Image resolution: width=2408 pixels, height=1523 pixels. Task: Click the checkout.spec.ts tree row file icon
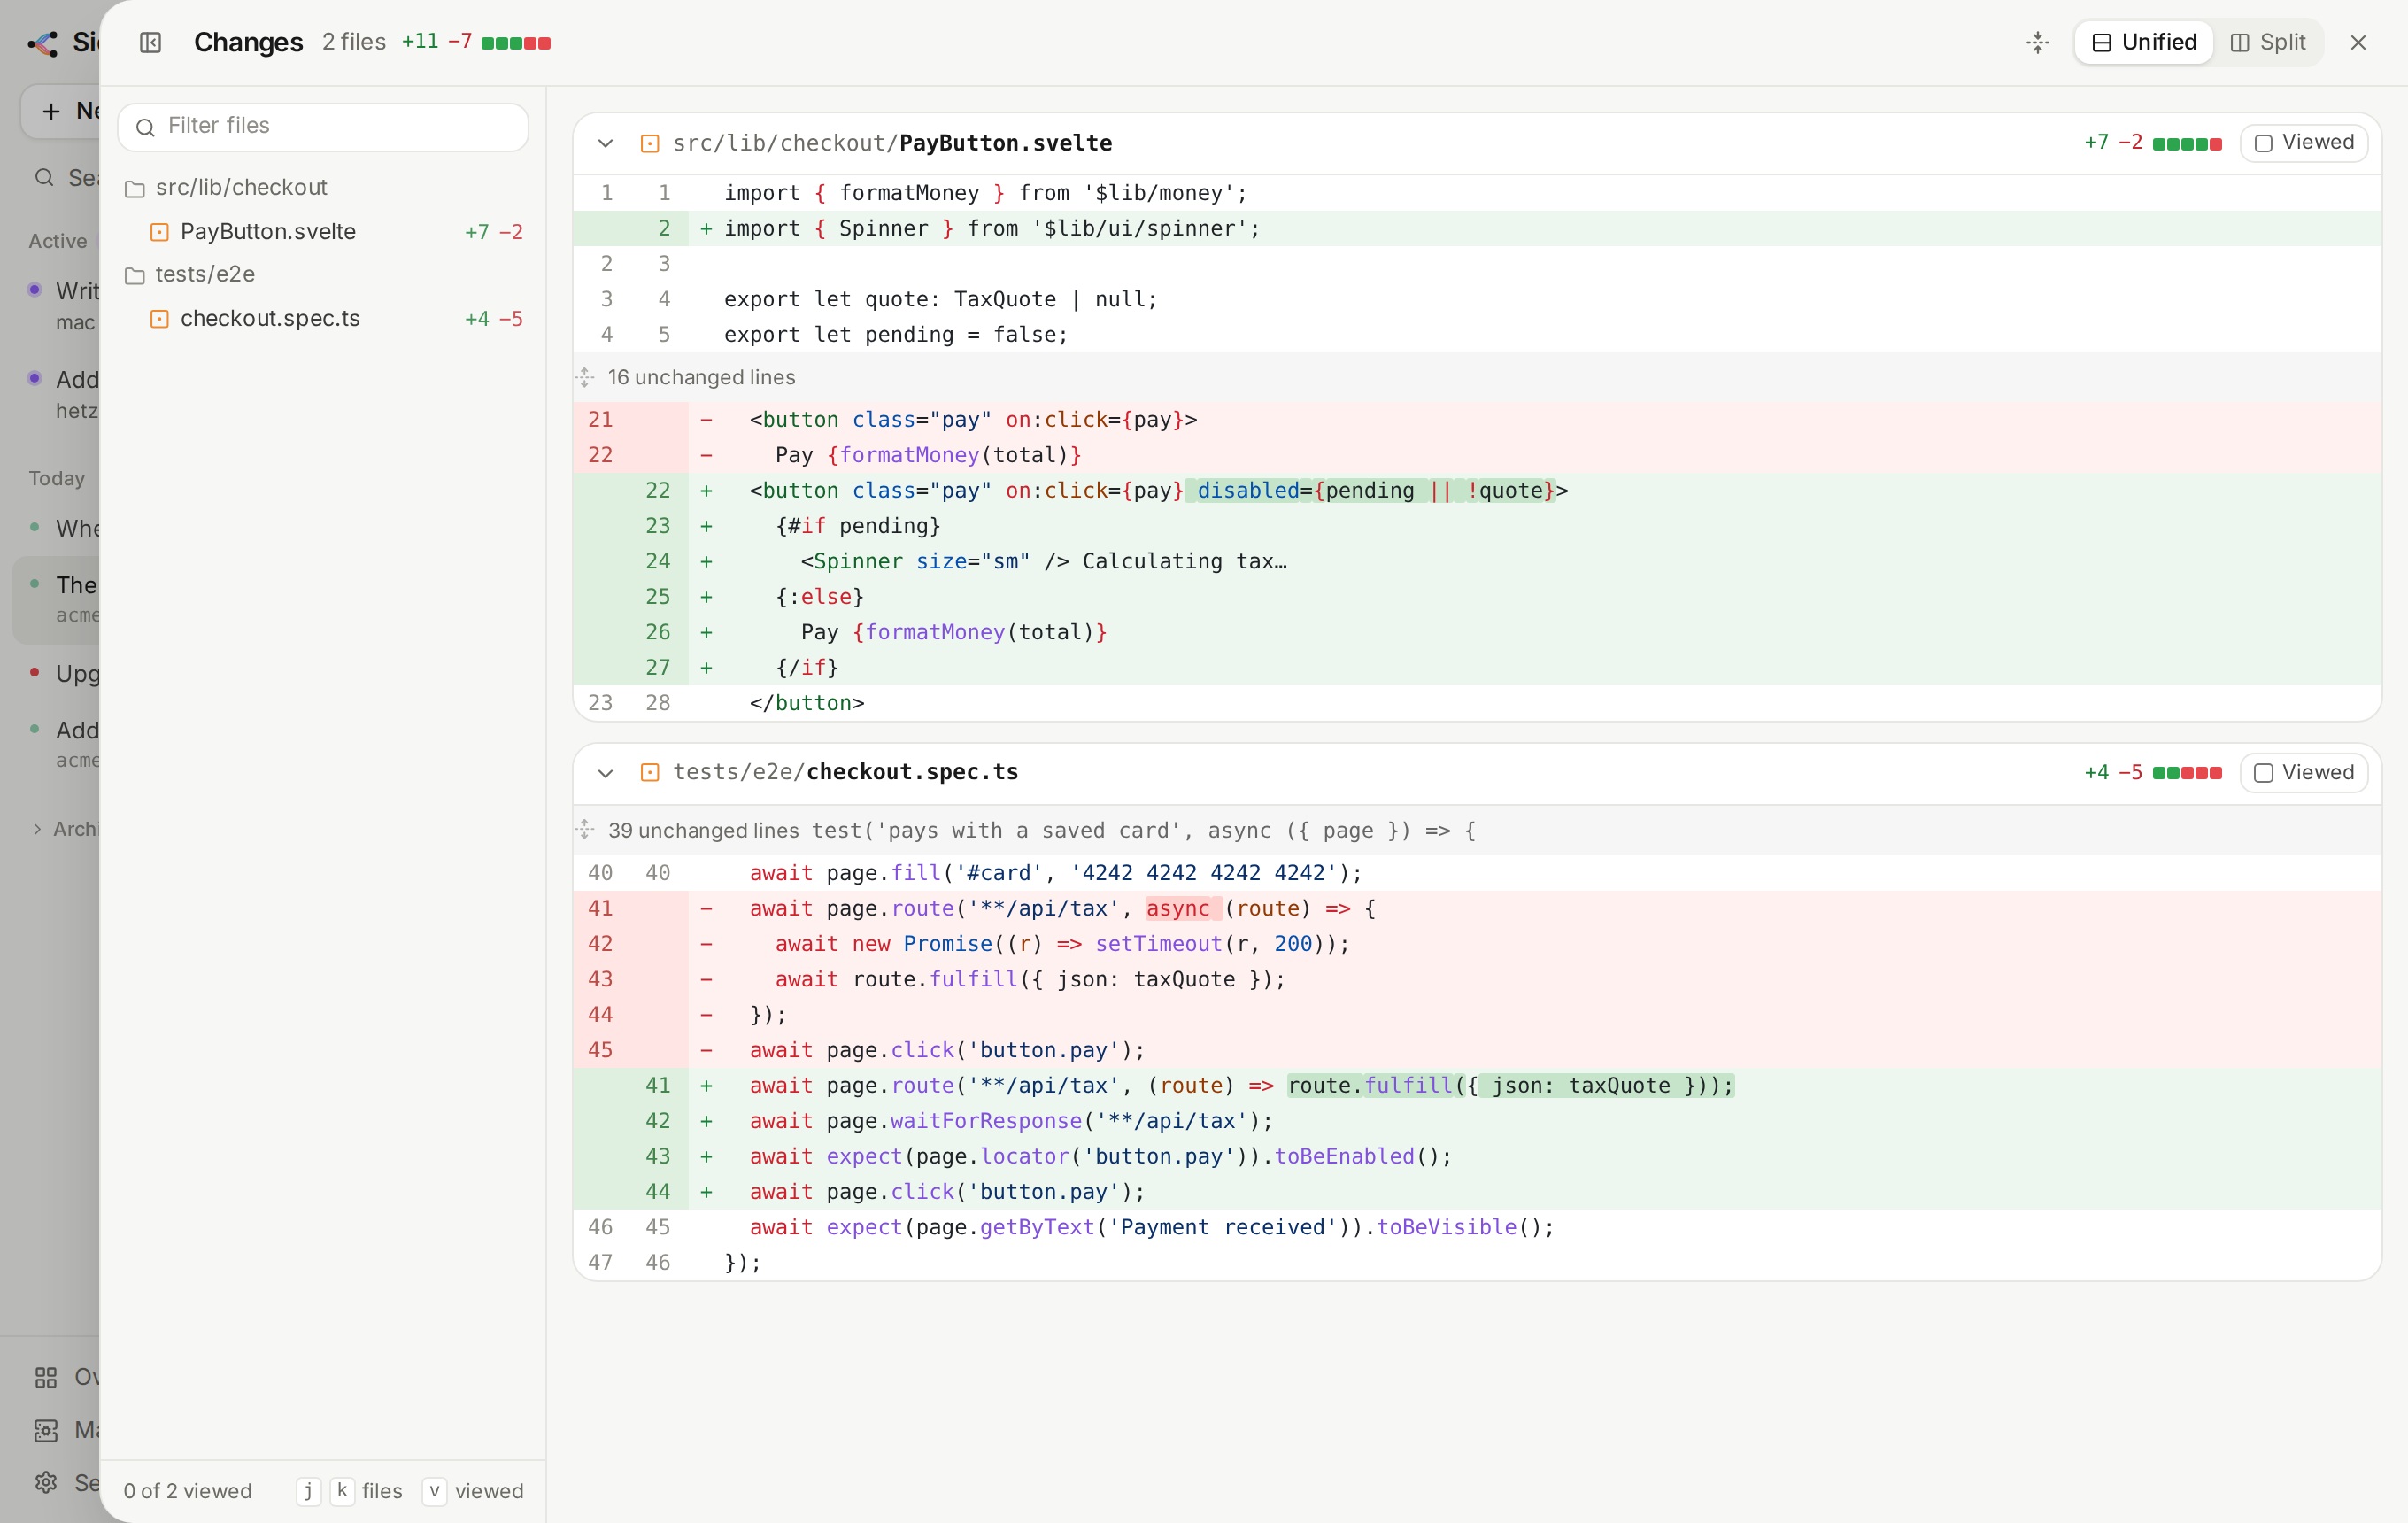coord(159,319)
